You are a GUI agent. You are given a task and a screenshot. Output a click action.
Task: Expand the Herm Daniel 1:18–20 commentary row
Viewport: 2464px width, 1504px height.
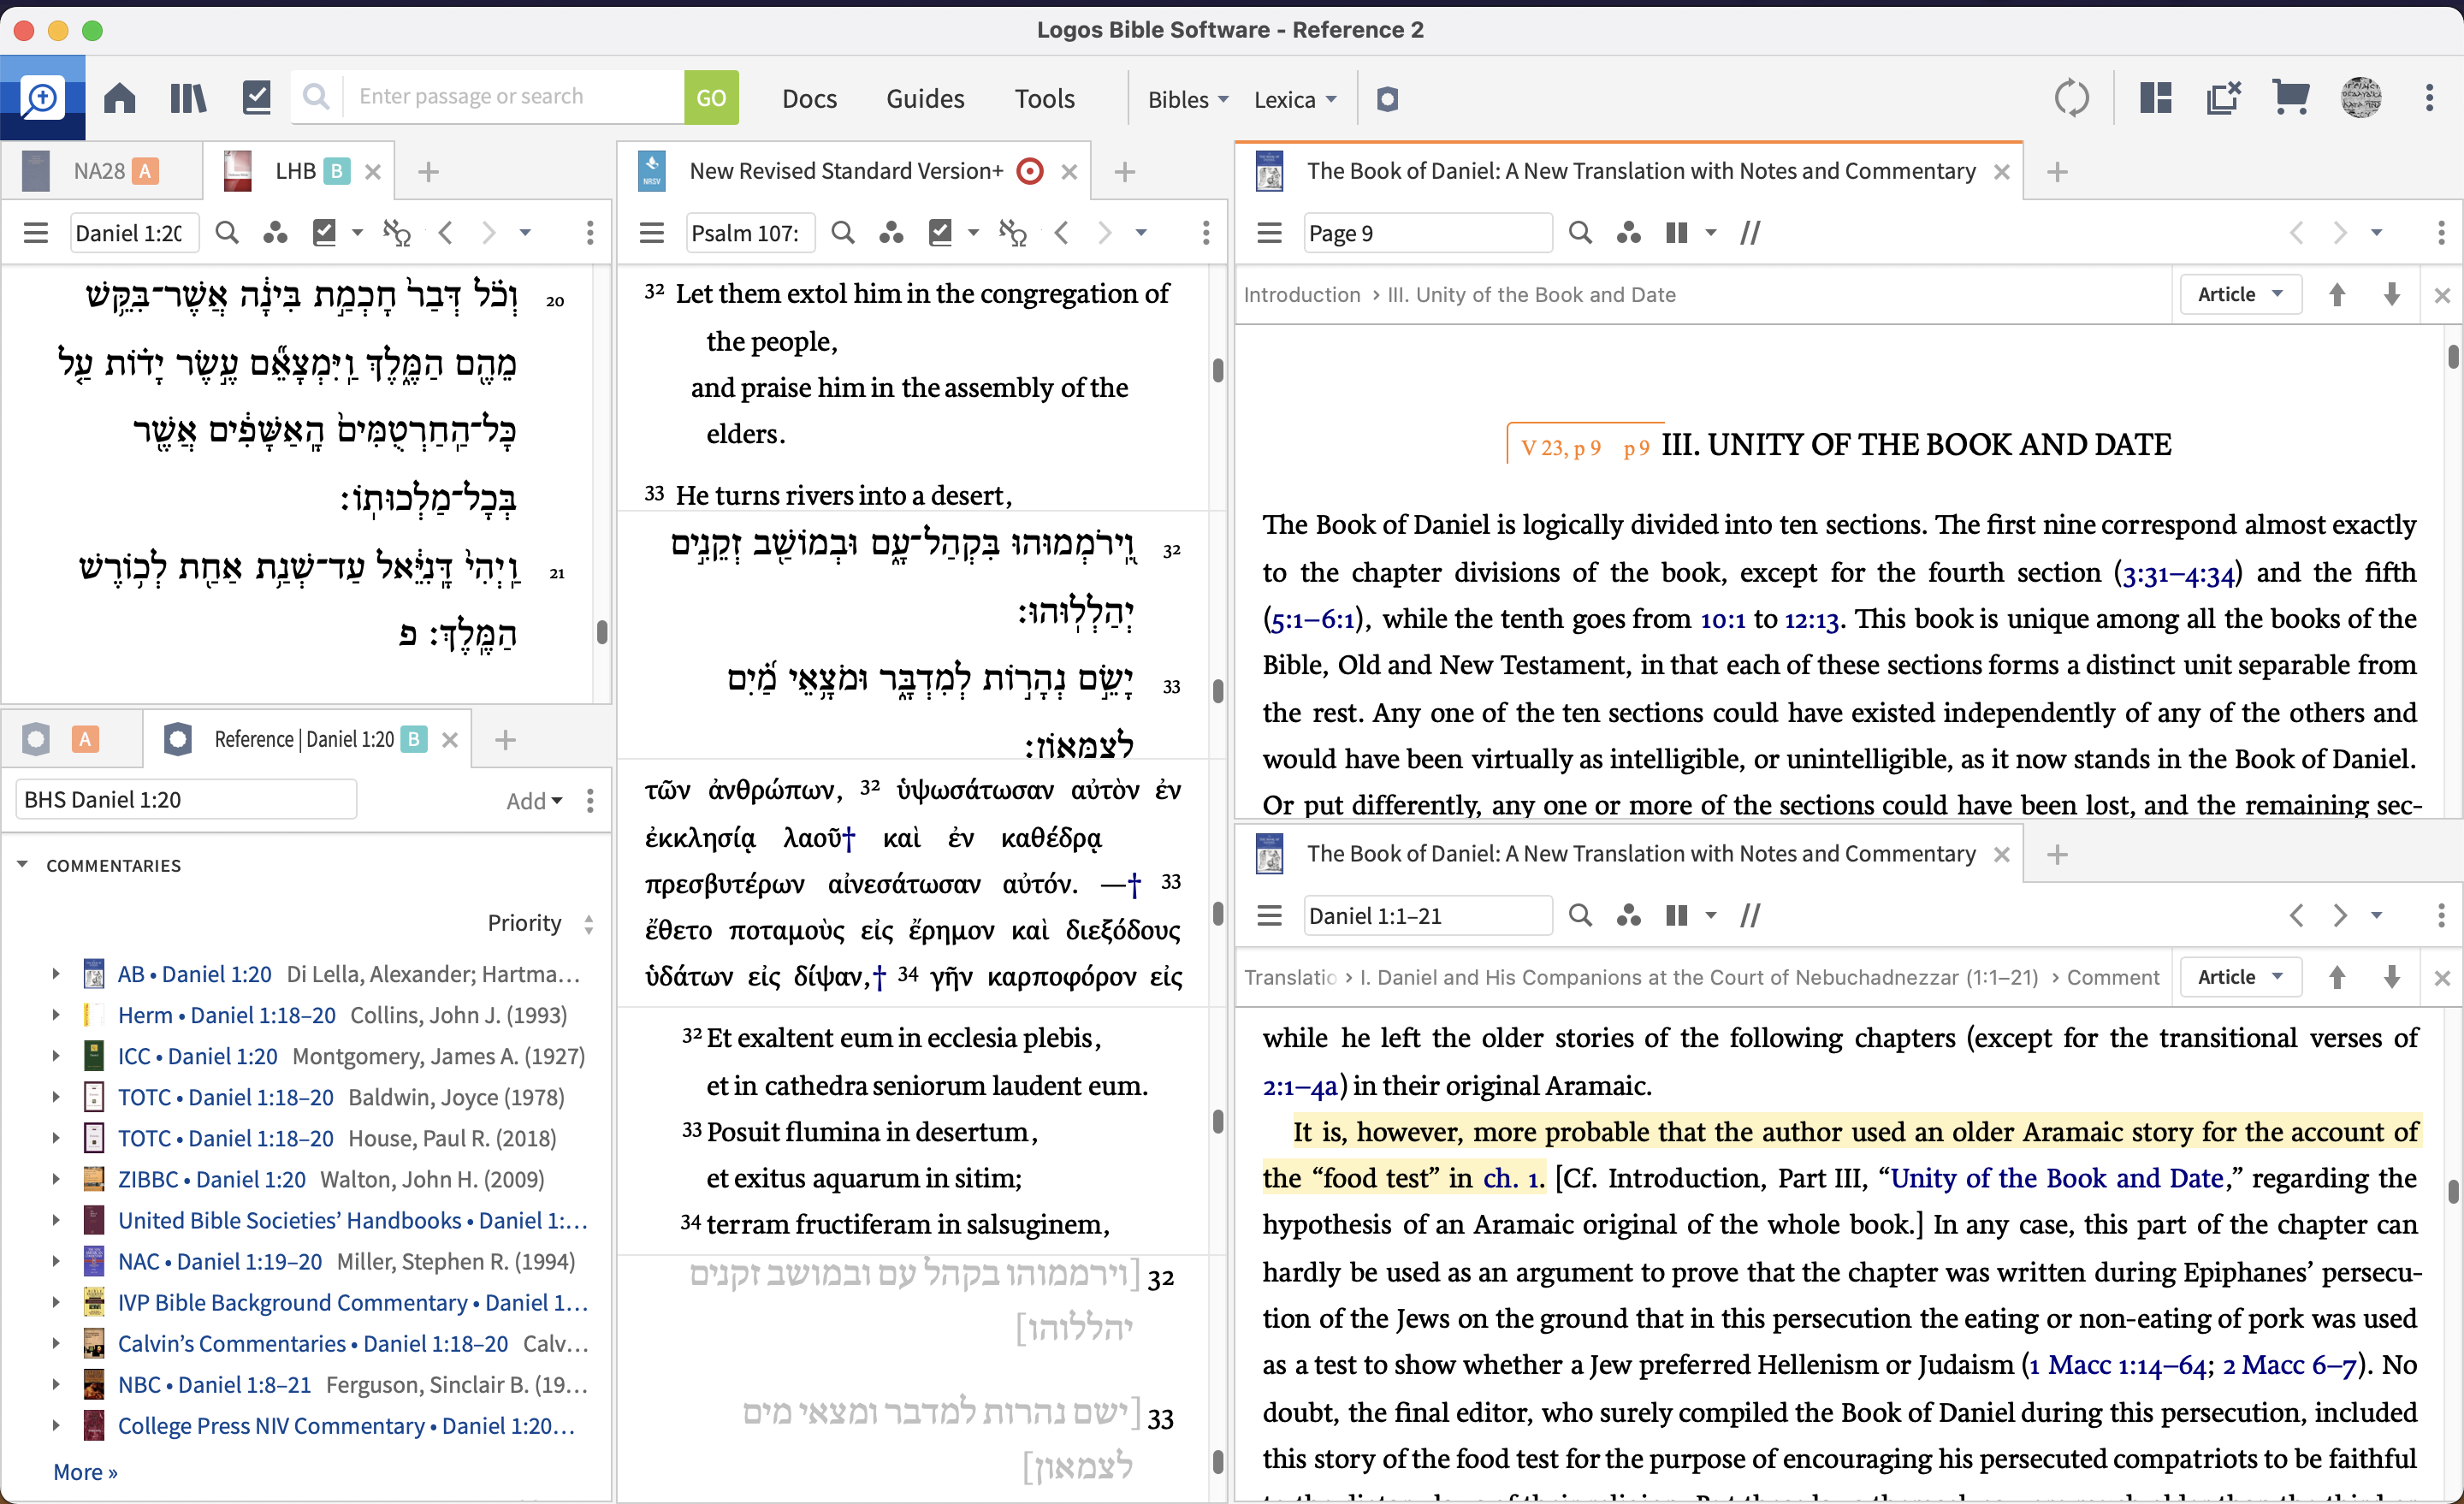56,1015
